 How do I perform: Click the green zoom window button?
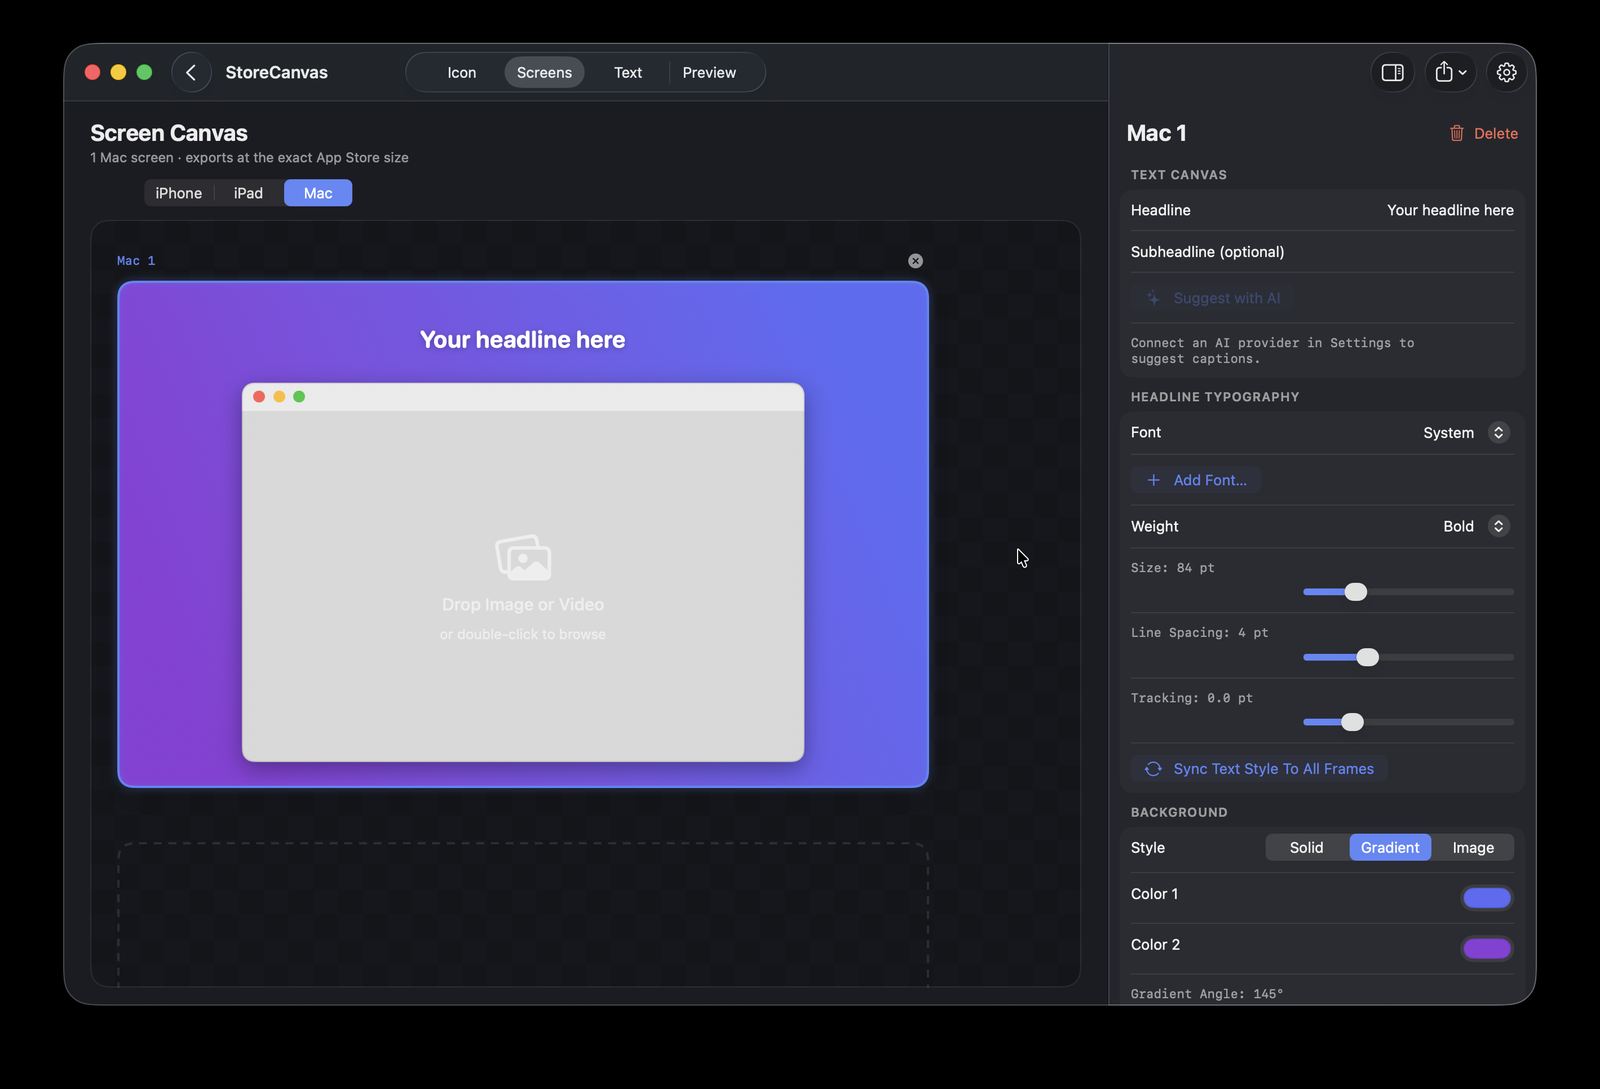click(x=144, y=72)
